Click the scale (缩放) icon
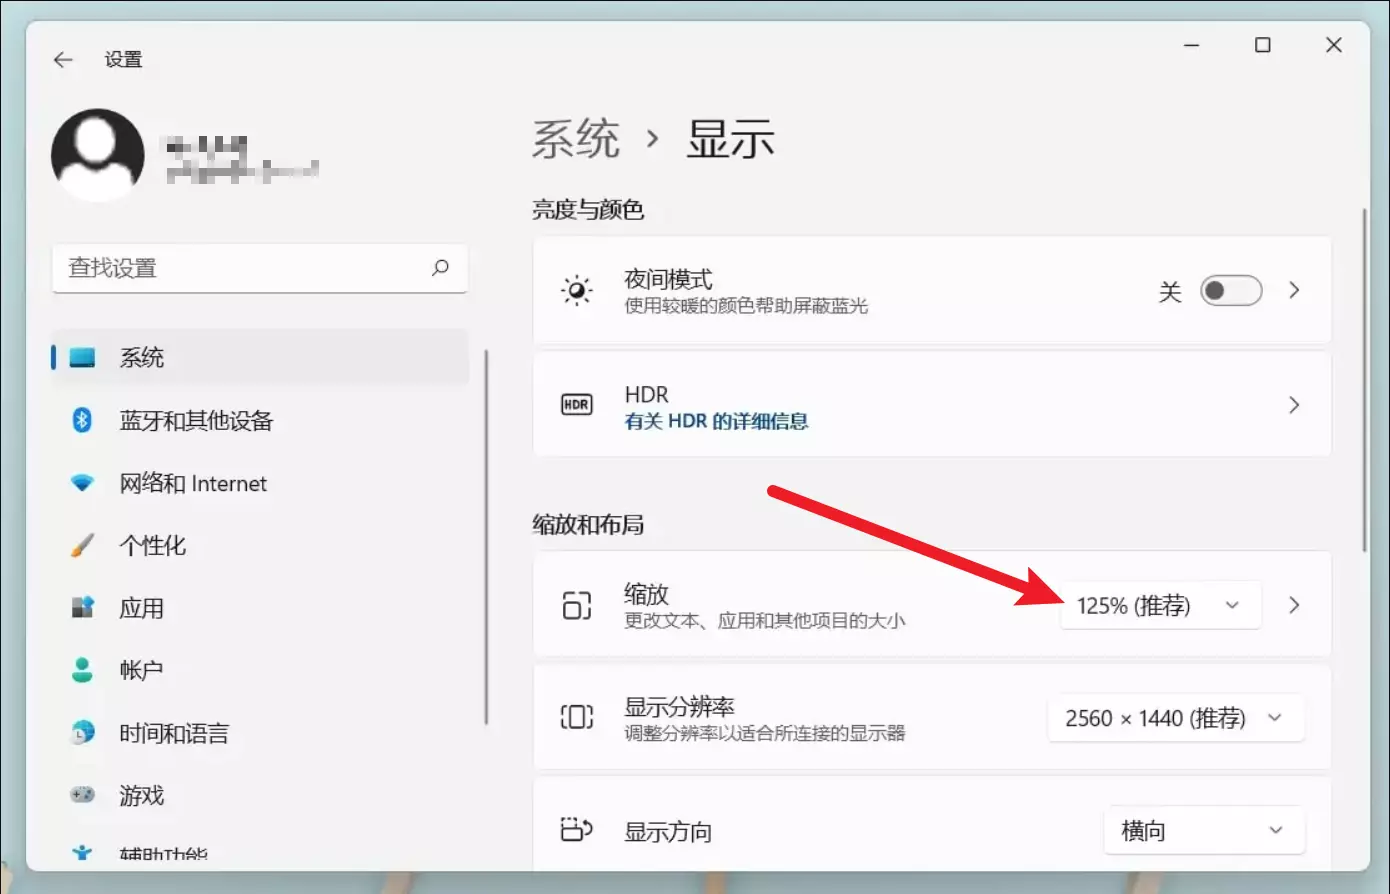 tap(577, 605)
